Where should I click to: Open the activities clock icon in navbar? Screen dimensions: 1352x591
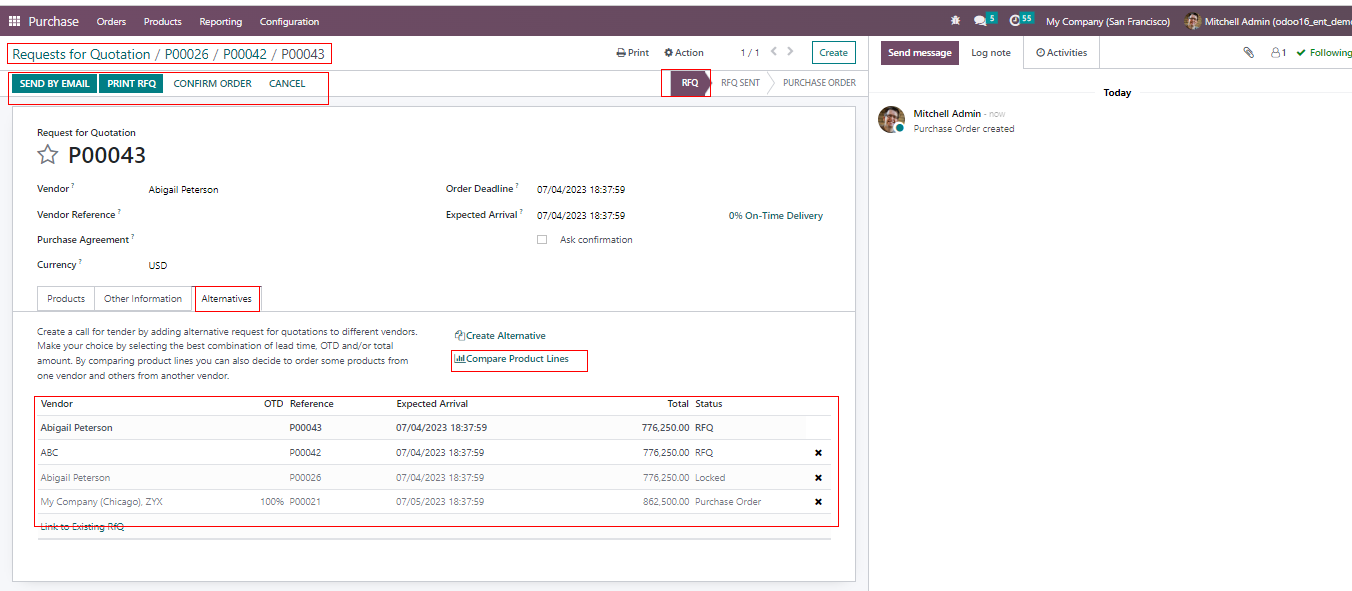click(1015, 21)
